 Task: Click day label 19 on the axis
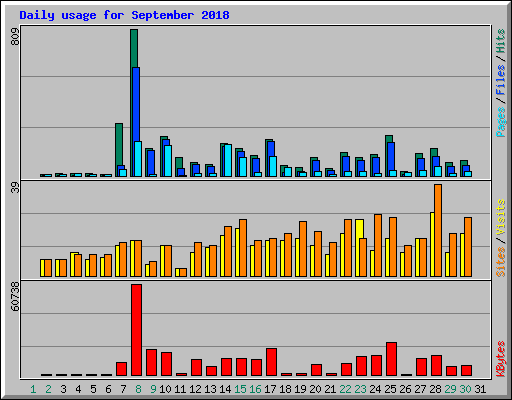(300, 389)
